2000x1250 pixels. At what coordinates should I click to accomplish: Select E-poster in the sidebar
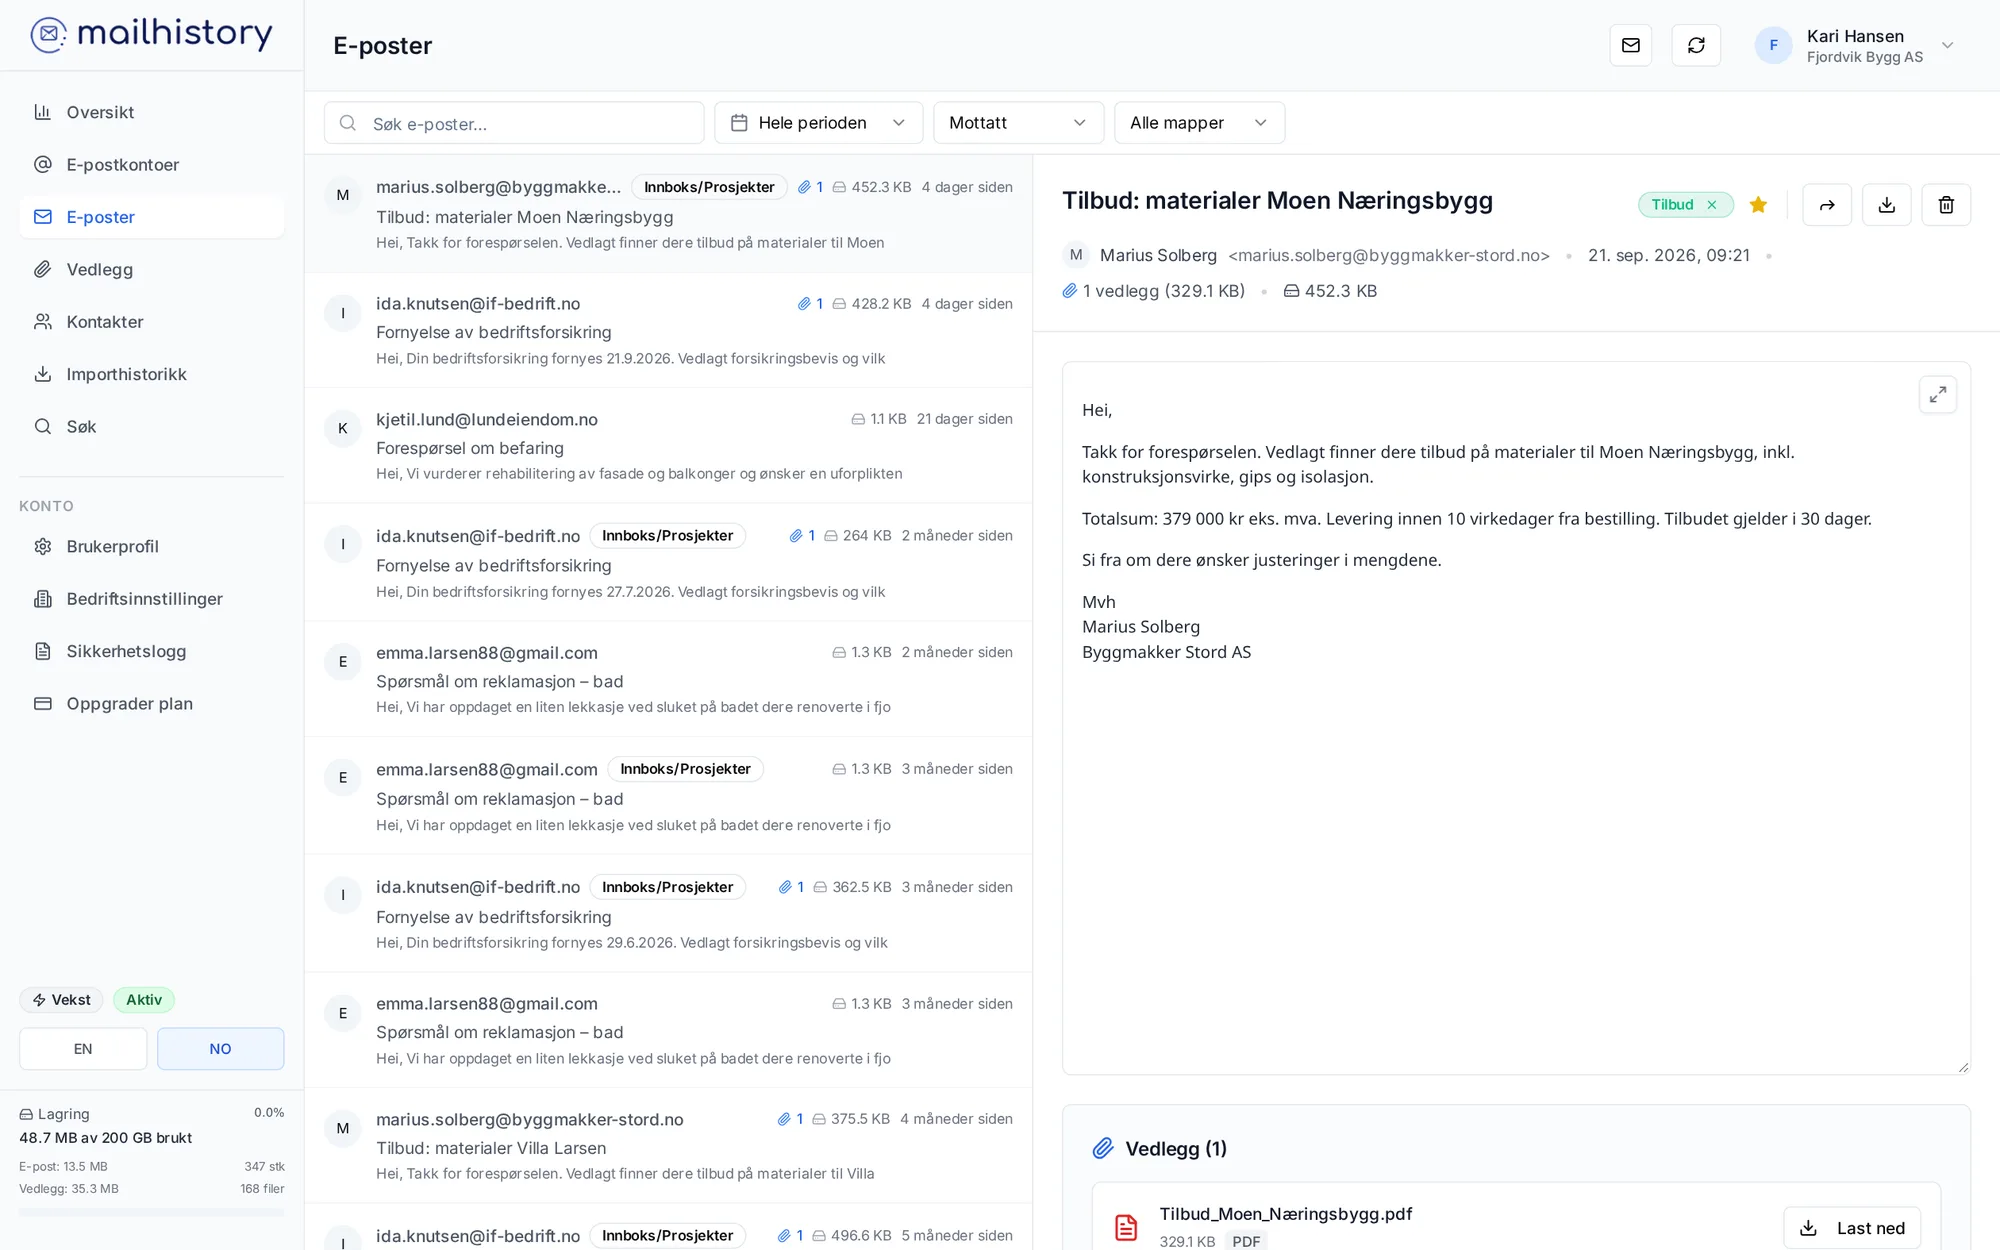(x=152, y=217)
